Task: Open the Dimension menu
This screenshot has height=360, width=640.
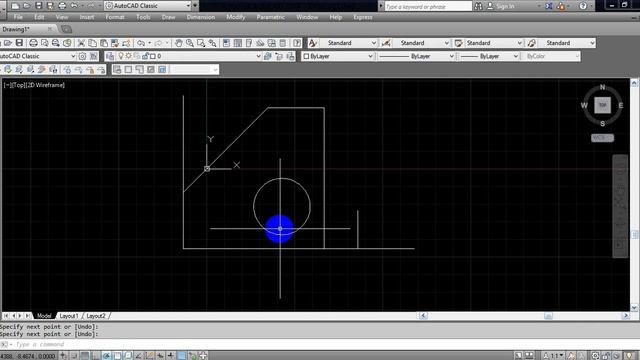Action: pos(200,17)
